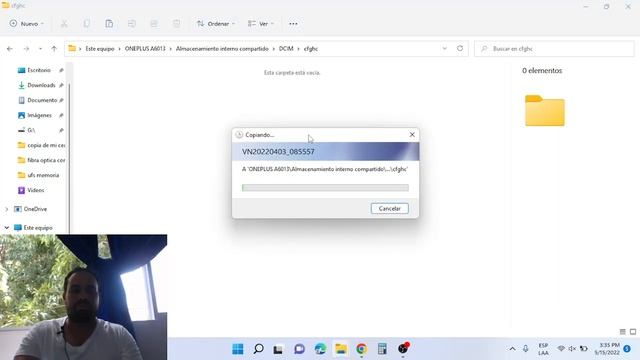640x360 pixels.
Task: Open Imágenes in the sidebar
Action: pyautogui.click(x=39, y=115)
